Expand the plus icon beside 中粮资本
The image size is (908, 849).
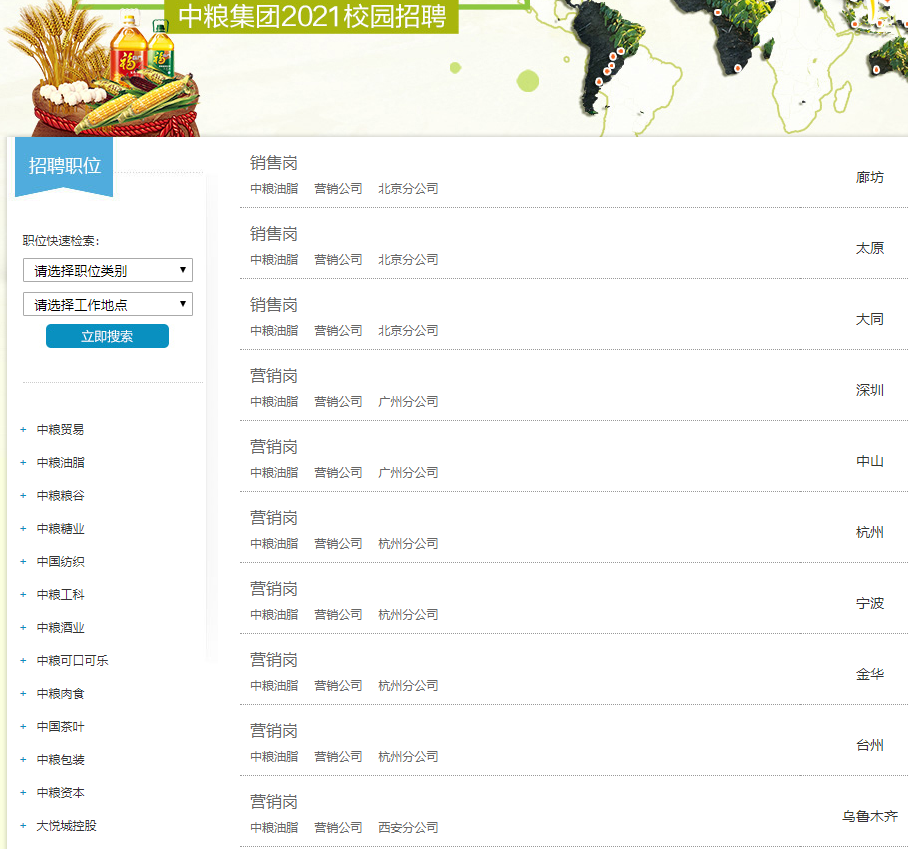click(x=23, y=793)
